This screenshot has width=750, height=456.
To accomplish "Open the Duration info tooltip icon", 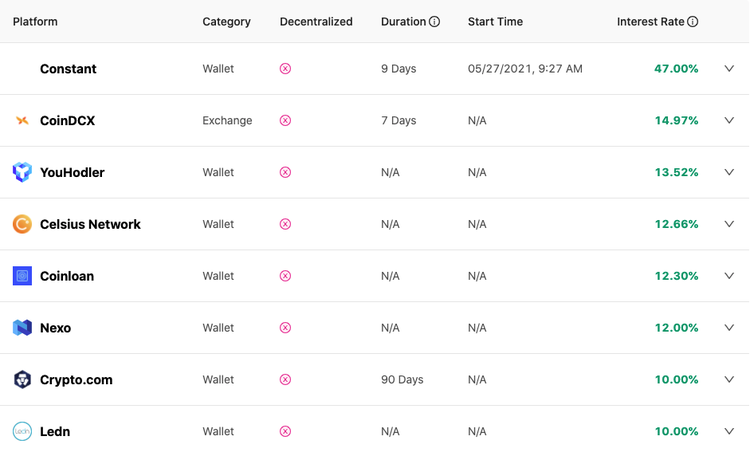I will point(434,22).
